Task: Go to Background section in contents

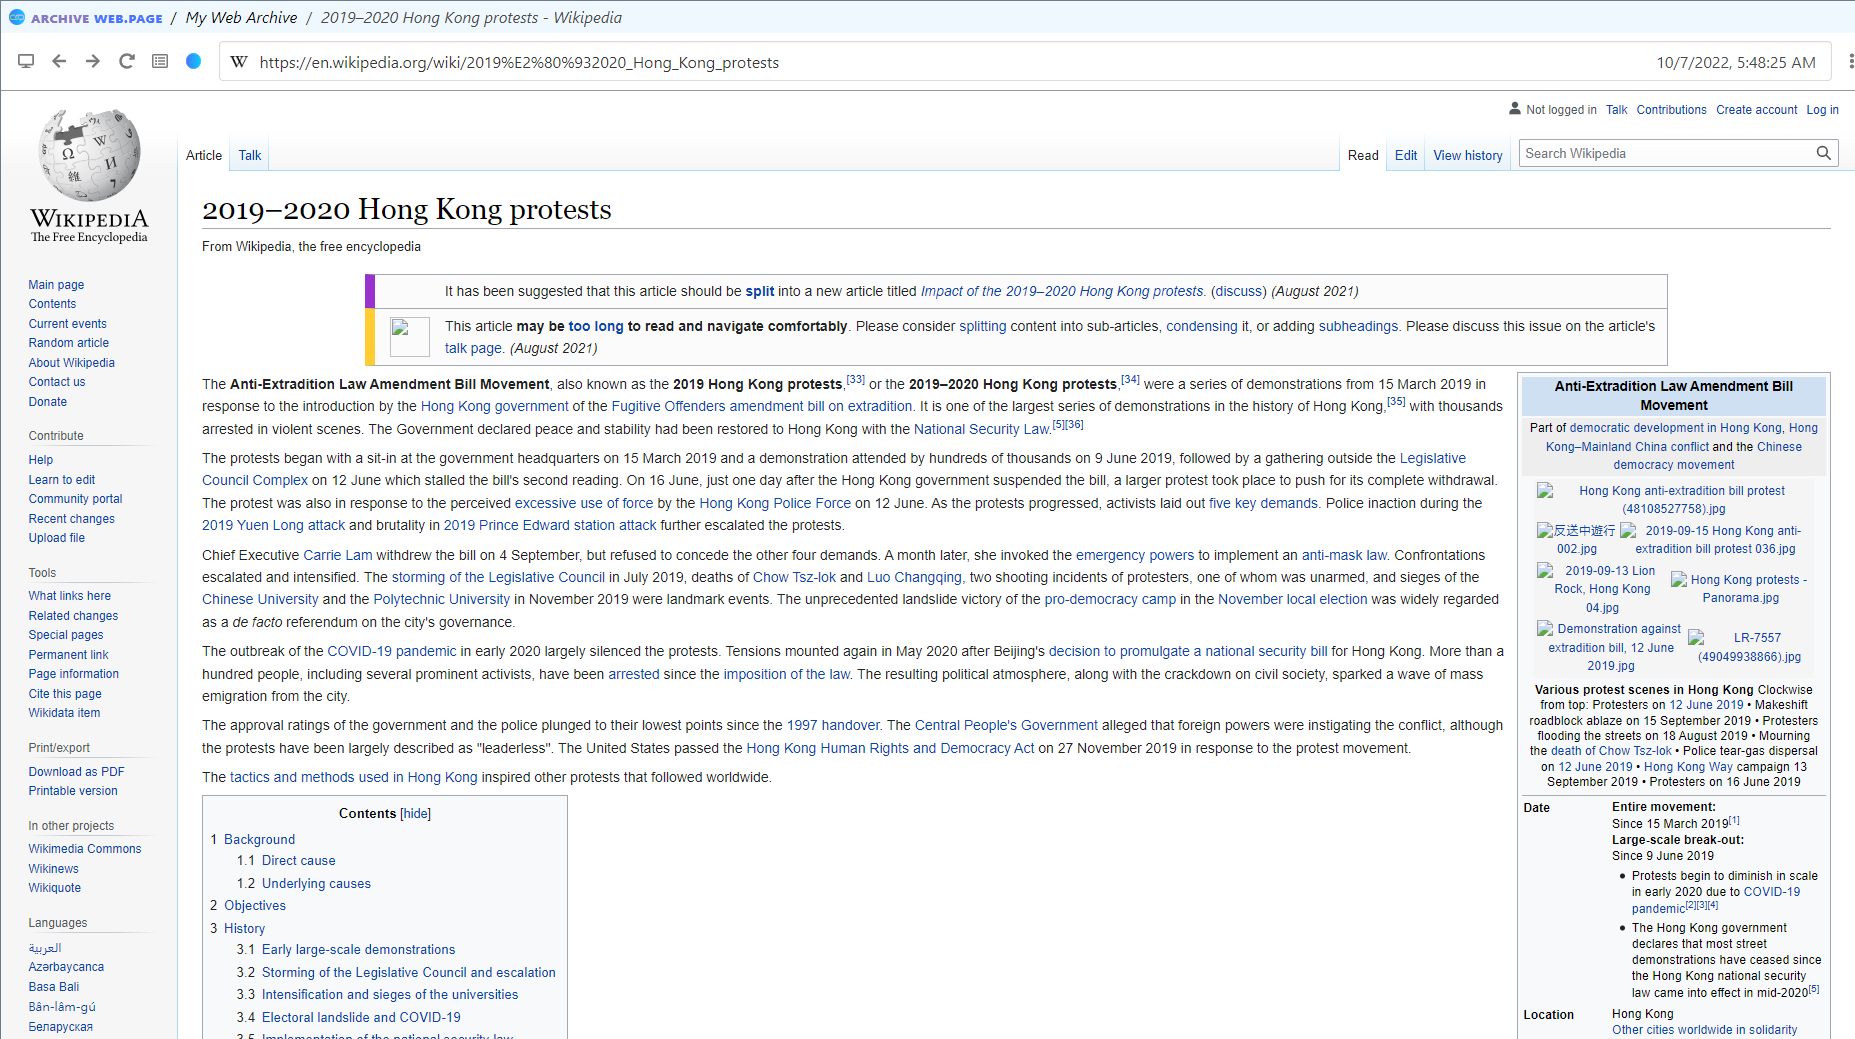Action: (x=259, y=839)
